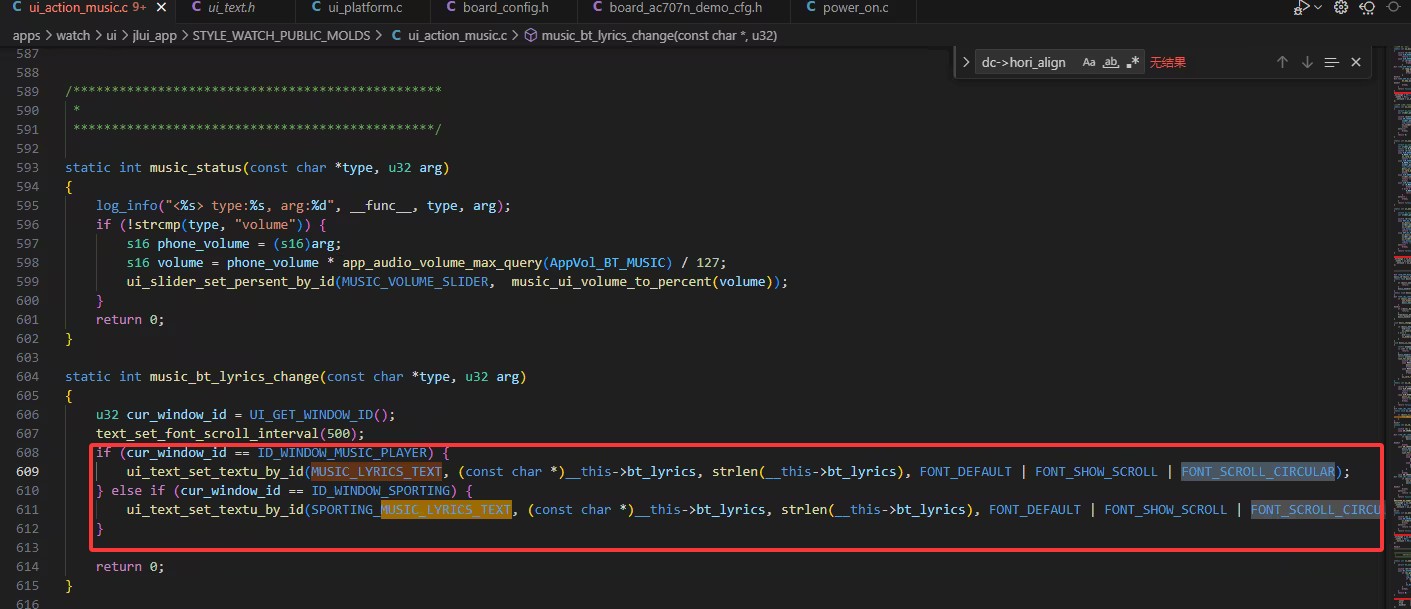Click the jlui_app breadcrumb segment
The image size is (1411, 609).
[154, 35]
